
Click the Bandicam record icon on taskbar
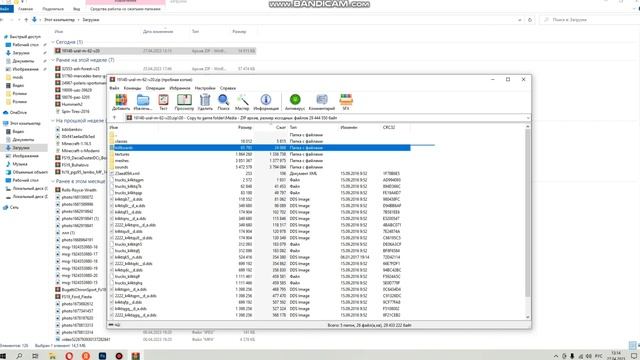[119, 356]
